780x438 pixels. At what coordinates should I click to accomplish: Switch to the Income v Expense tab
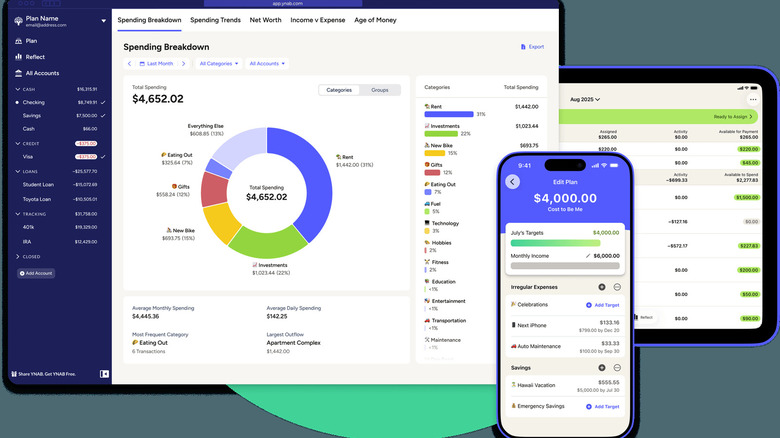(x=317, y=20)
